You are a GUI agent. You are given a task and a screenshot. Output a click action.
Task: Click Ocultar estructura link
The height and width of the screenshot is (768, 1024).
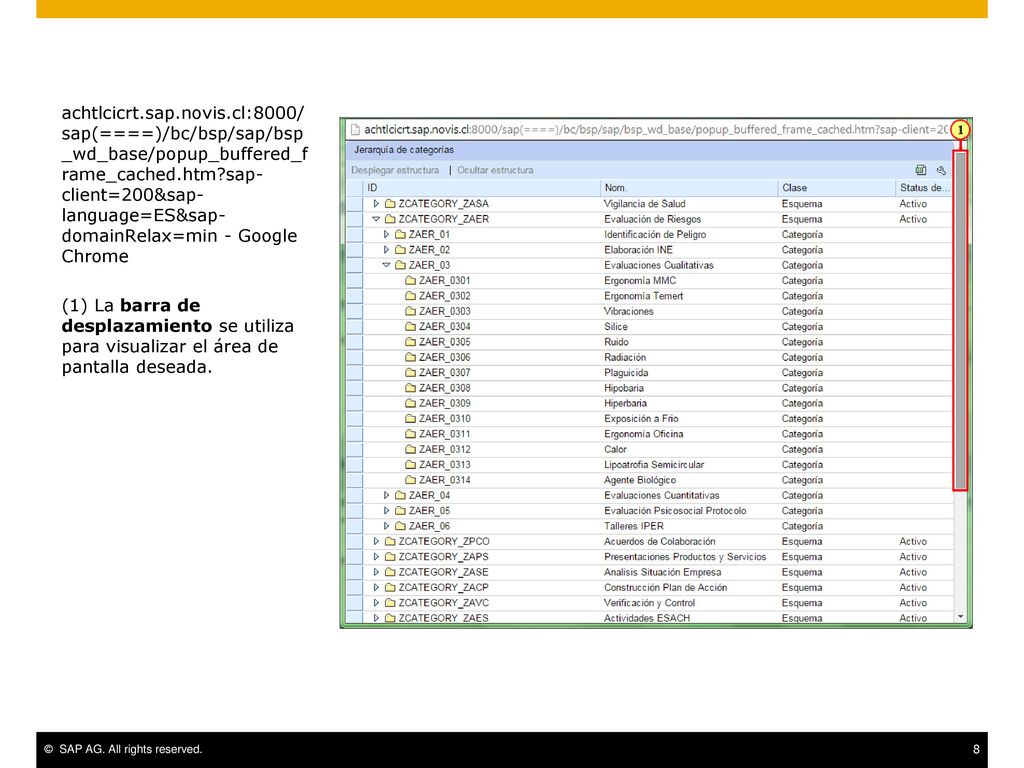coord(495,170)
